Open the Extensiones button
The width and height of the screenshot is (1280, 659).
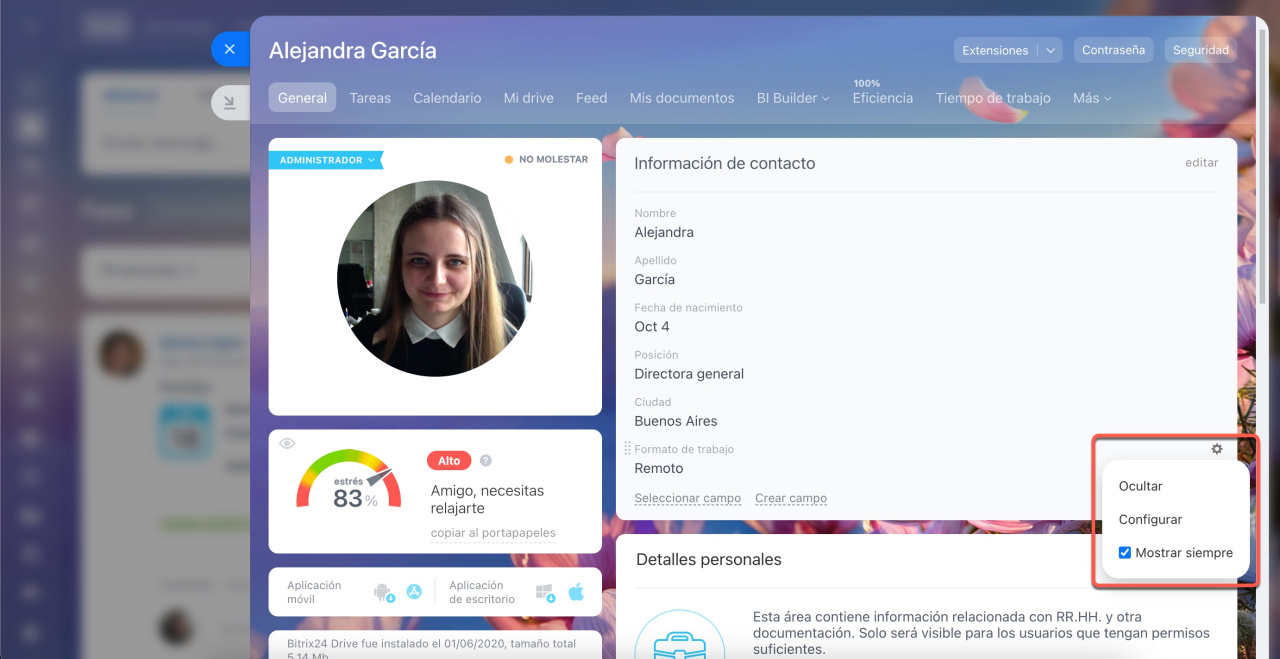[x=995, y=50]
